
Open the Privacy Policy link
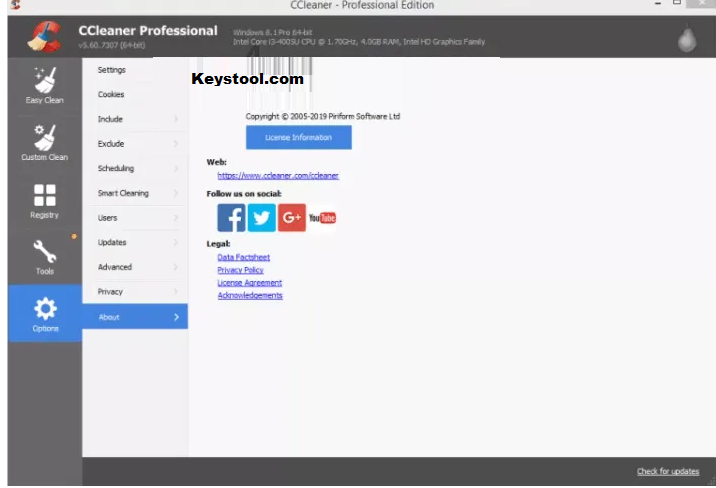pyautogui.click(x=240, y=270)
